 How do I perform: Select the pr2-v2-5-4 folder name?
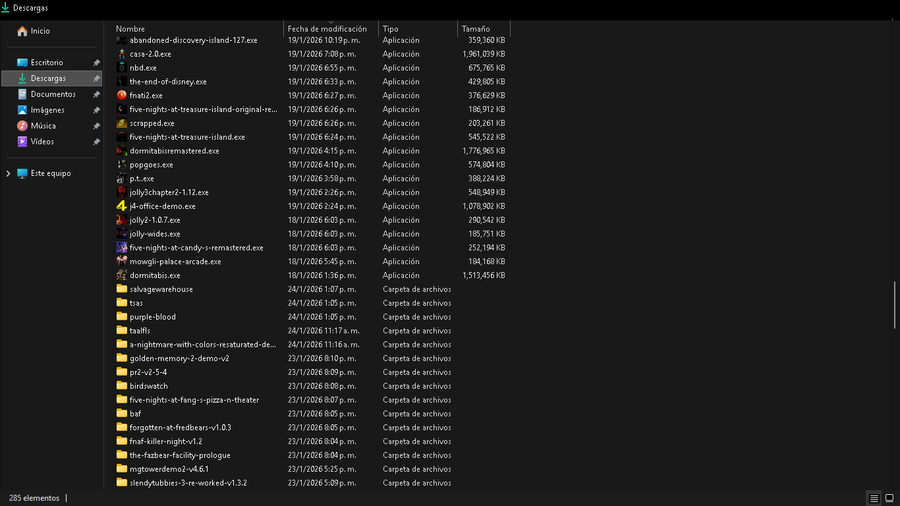pos(148,372)
